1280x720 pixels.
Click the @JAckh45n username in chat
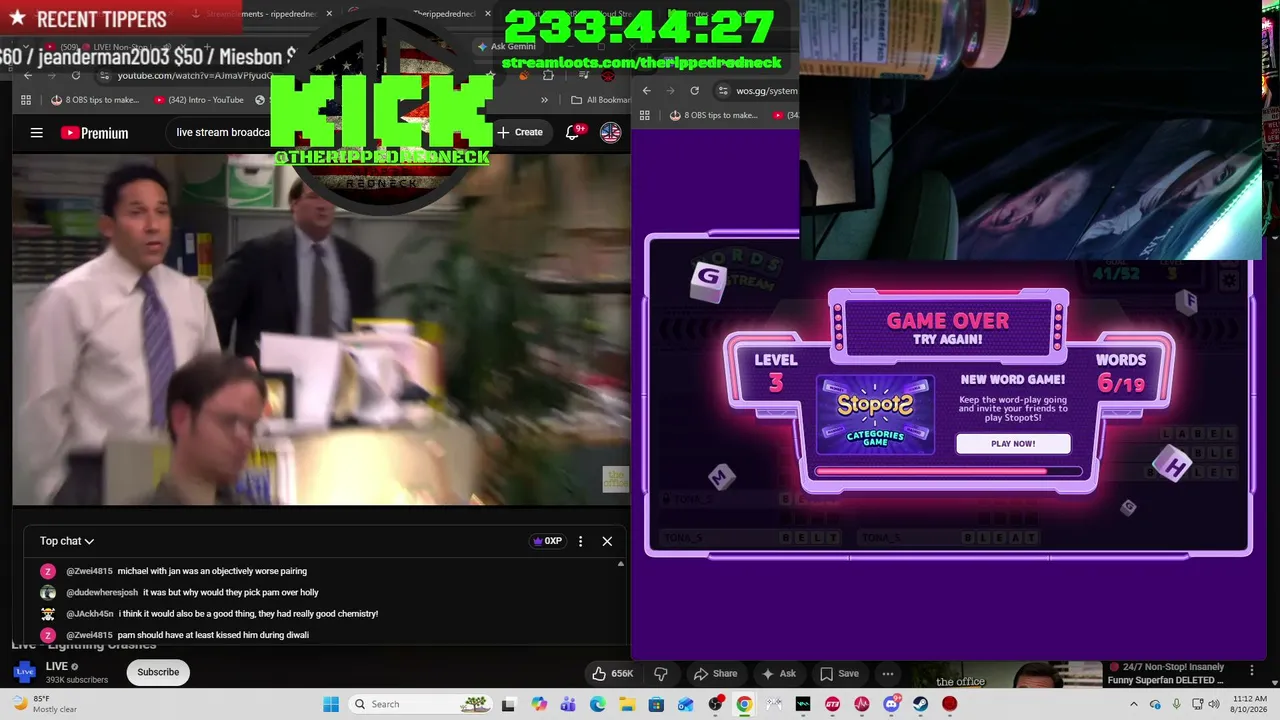(x=90, y=614)
